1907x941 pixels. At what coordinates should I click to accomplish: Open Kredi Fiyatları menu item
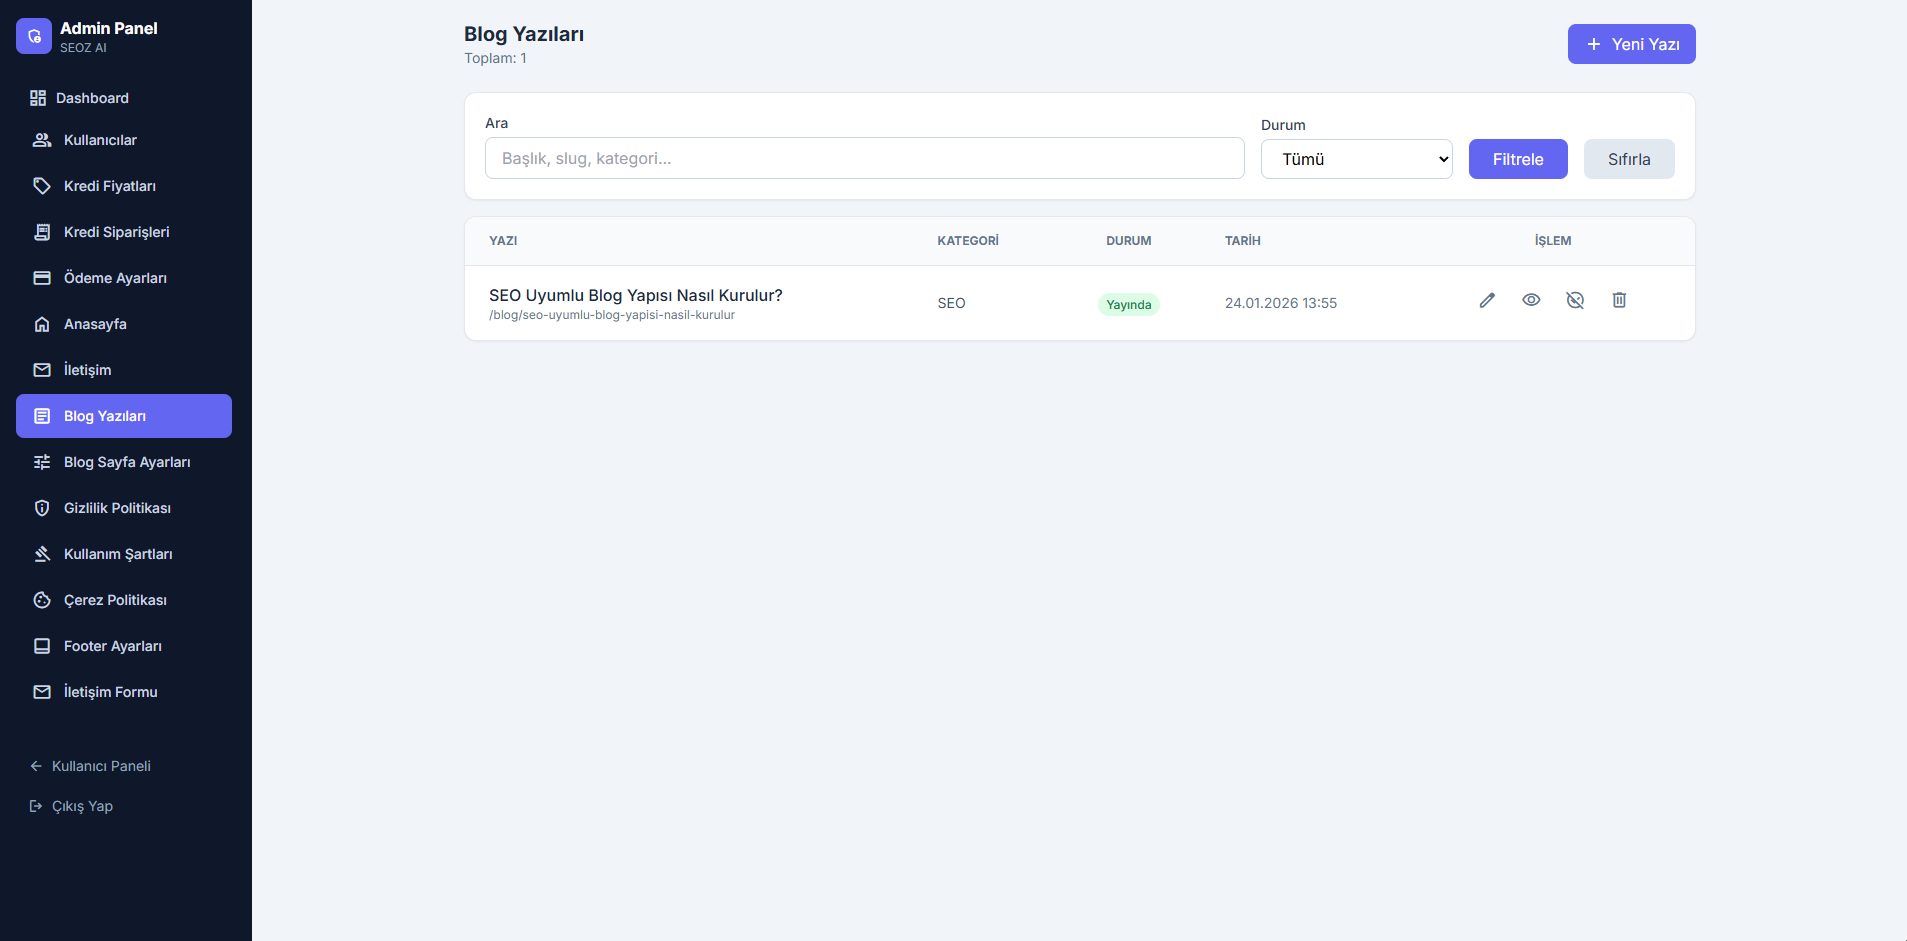(124, 186)
